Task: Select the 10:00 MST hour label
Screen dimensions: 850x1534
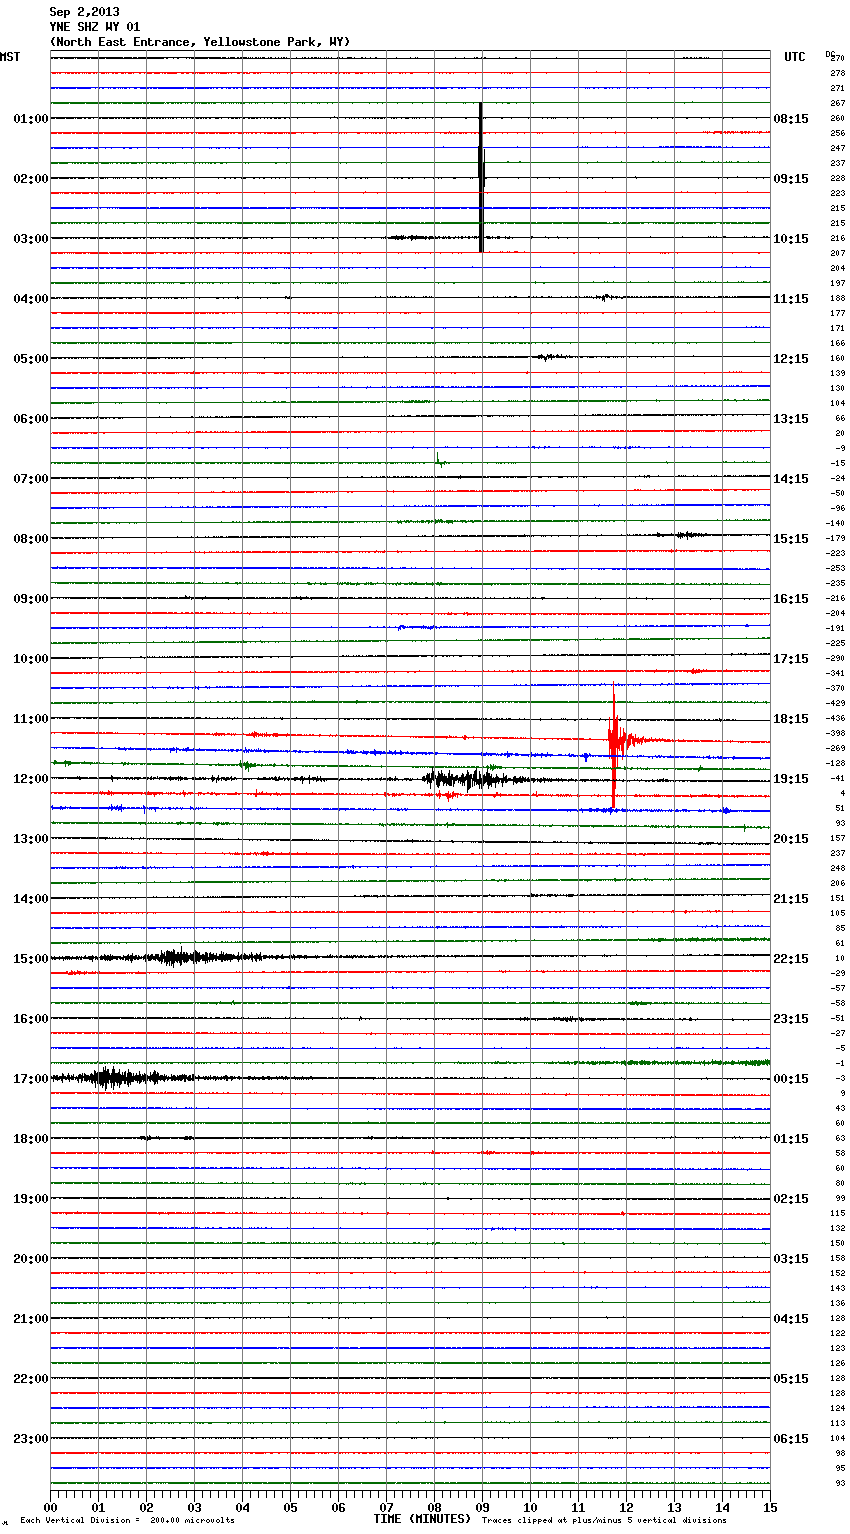Action: (31, 659)
